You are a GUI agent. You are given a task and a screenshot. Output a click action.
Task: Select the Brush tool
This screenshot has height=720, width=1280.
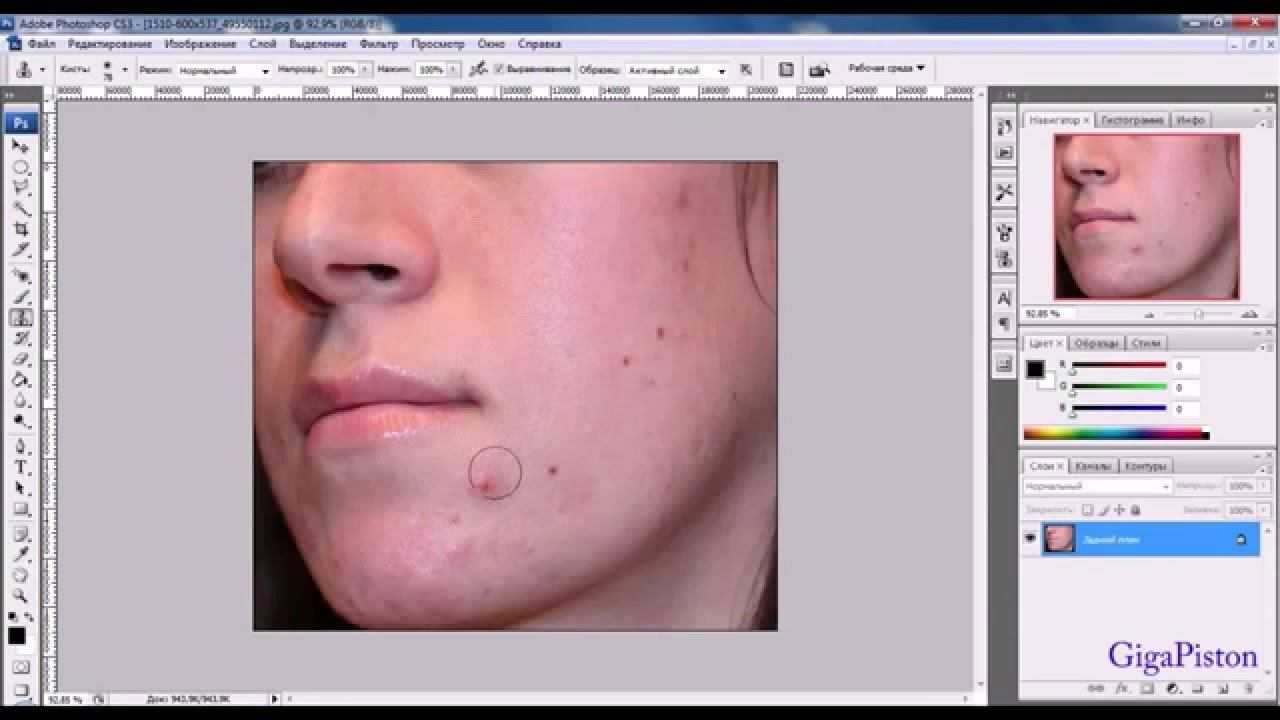(x=21, y=297)
